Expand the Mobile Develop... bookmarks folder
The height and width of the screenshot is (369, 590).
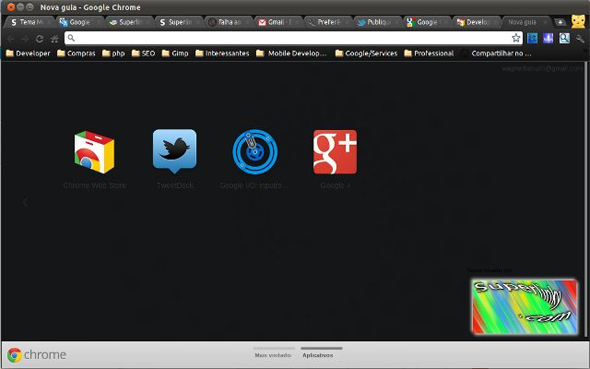click(x=291, y=53)
